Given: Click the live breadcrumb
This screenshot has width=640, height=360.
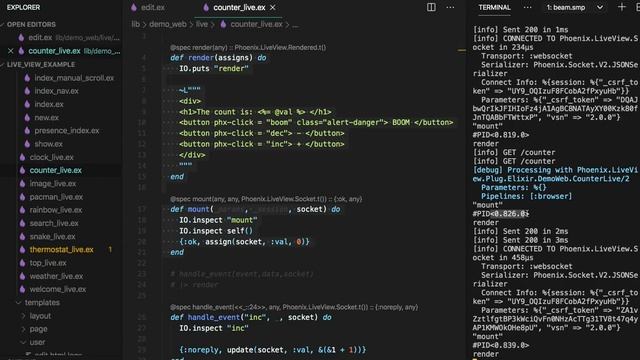Looking at the screenshot, I should pyautogui.click(x=202, y=24).
